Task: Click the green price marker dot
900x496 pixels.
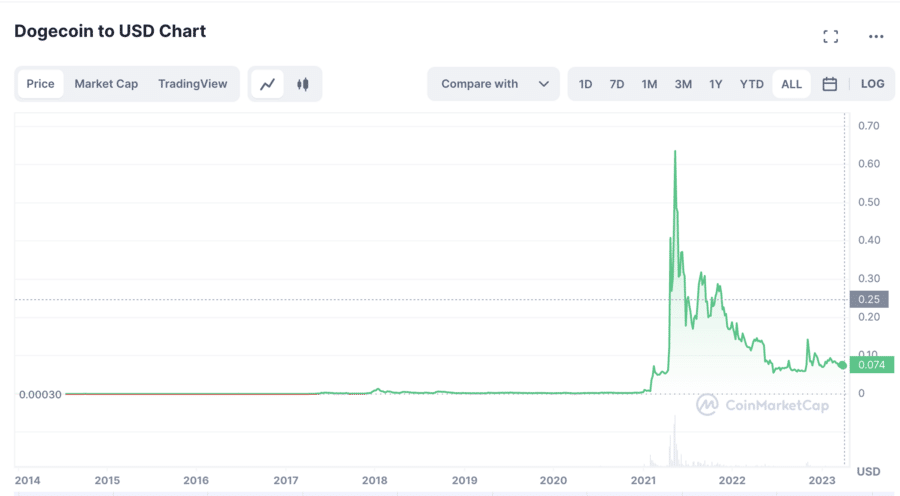Action: (x=842, y=365)
